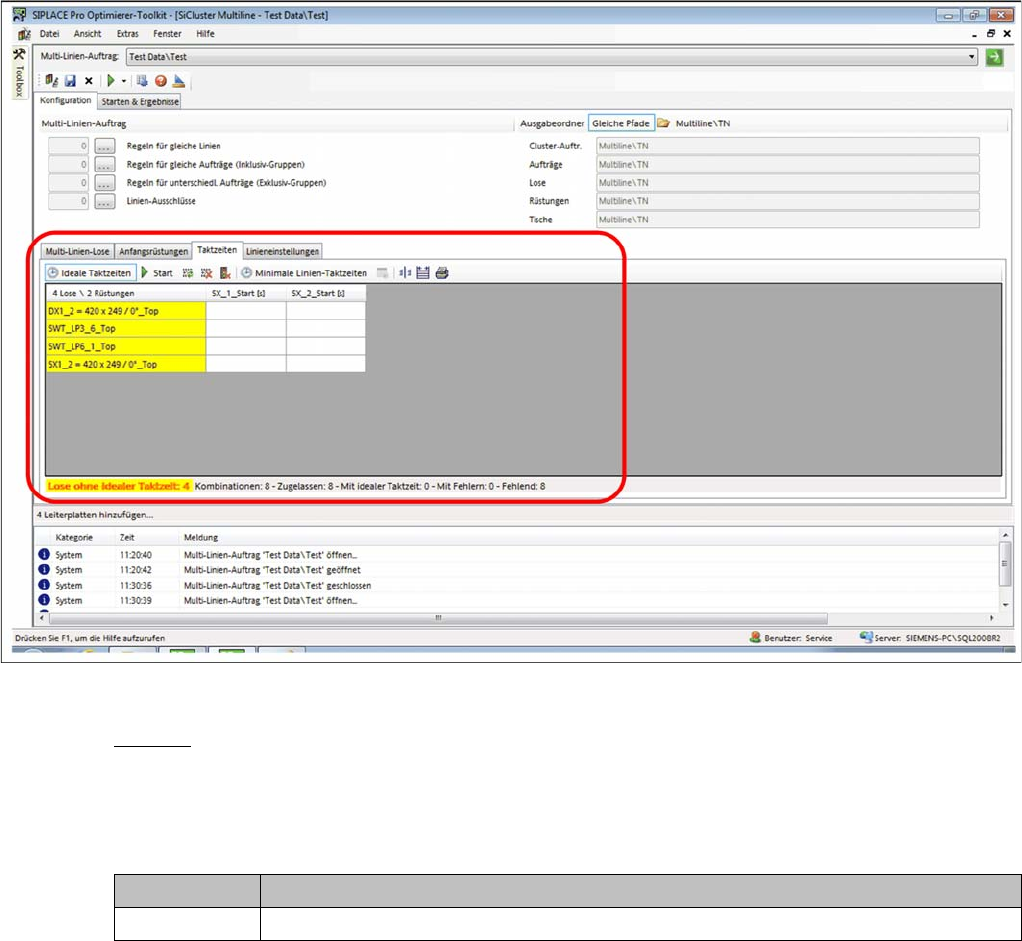Select the SX1_2 = 420 x 249 / 0°_Top row
This screenshot has height=941, width=1022.
pyautogui.click(x=126, y=364)
